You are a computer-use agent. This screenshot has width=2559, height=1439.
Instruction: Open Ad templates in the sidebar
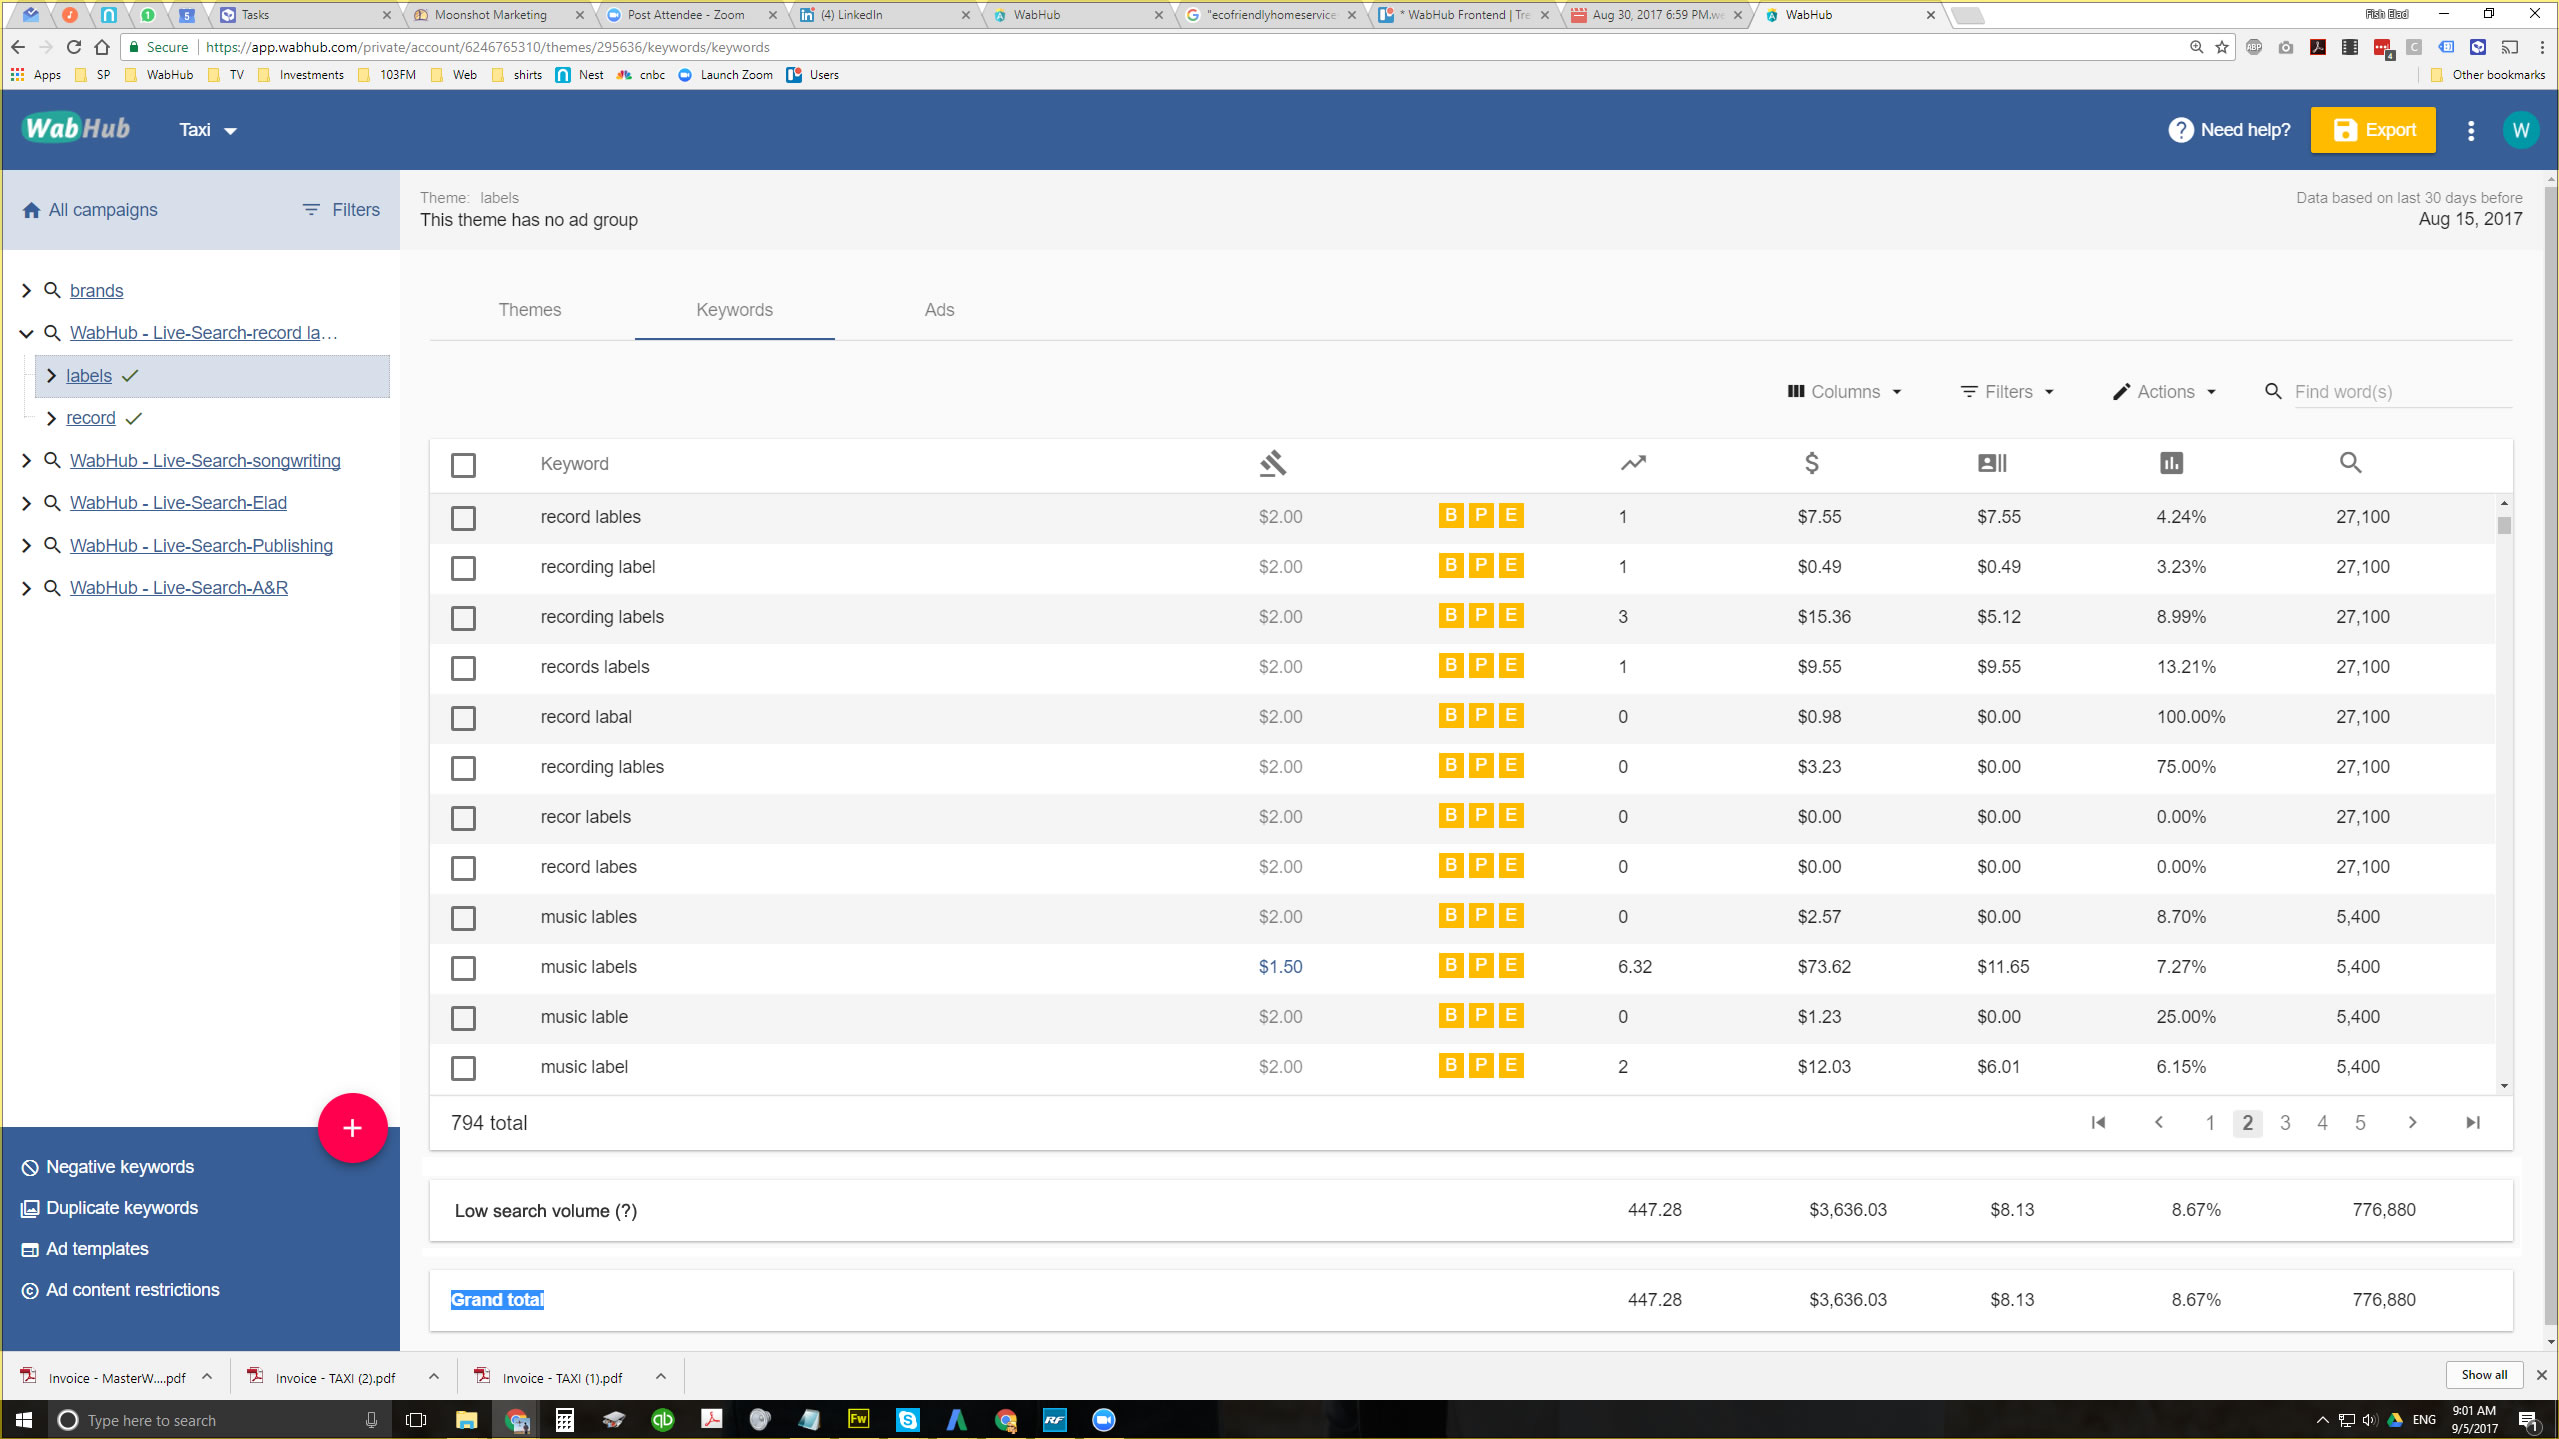click(x=85, y=1249)
